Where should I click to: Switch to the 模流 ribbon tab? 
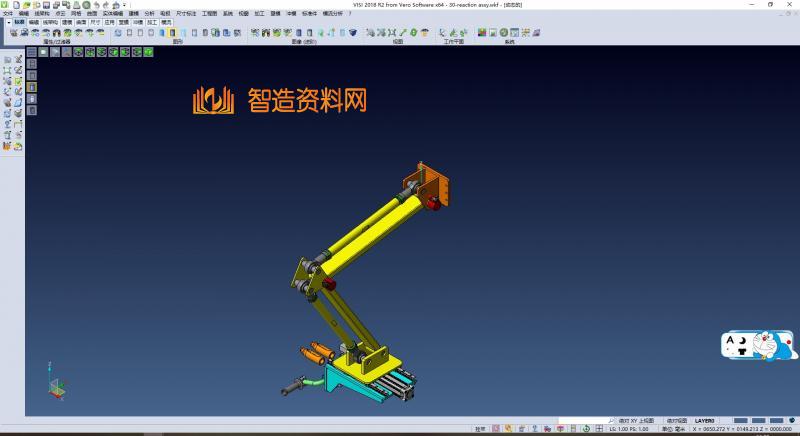(x=166, y=22)
